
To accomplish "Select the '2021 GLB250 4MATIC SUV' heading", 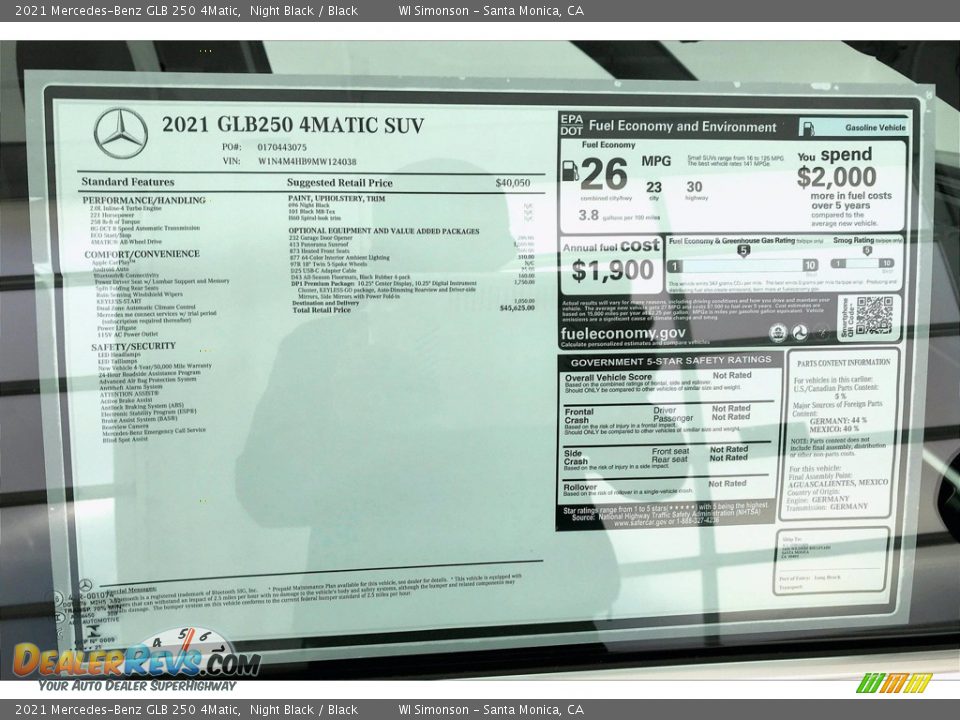I will (x=293, y=125).
